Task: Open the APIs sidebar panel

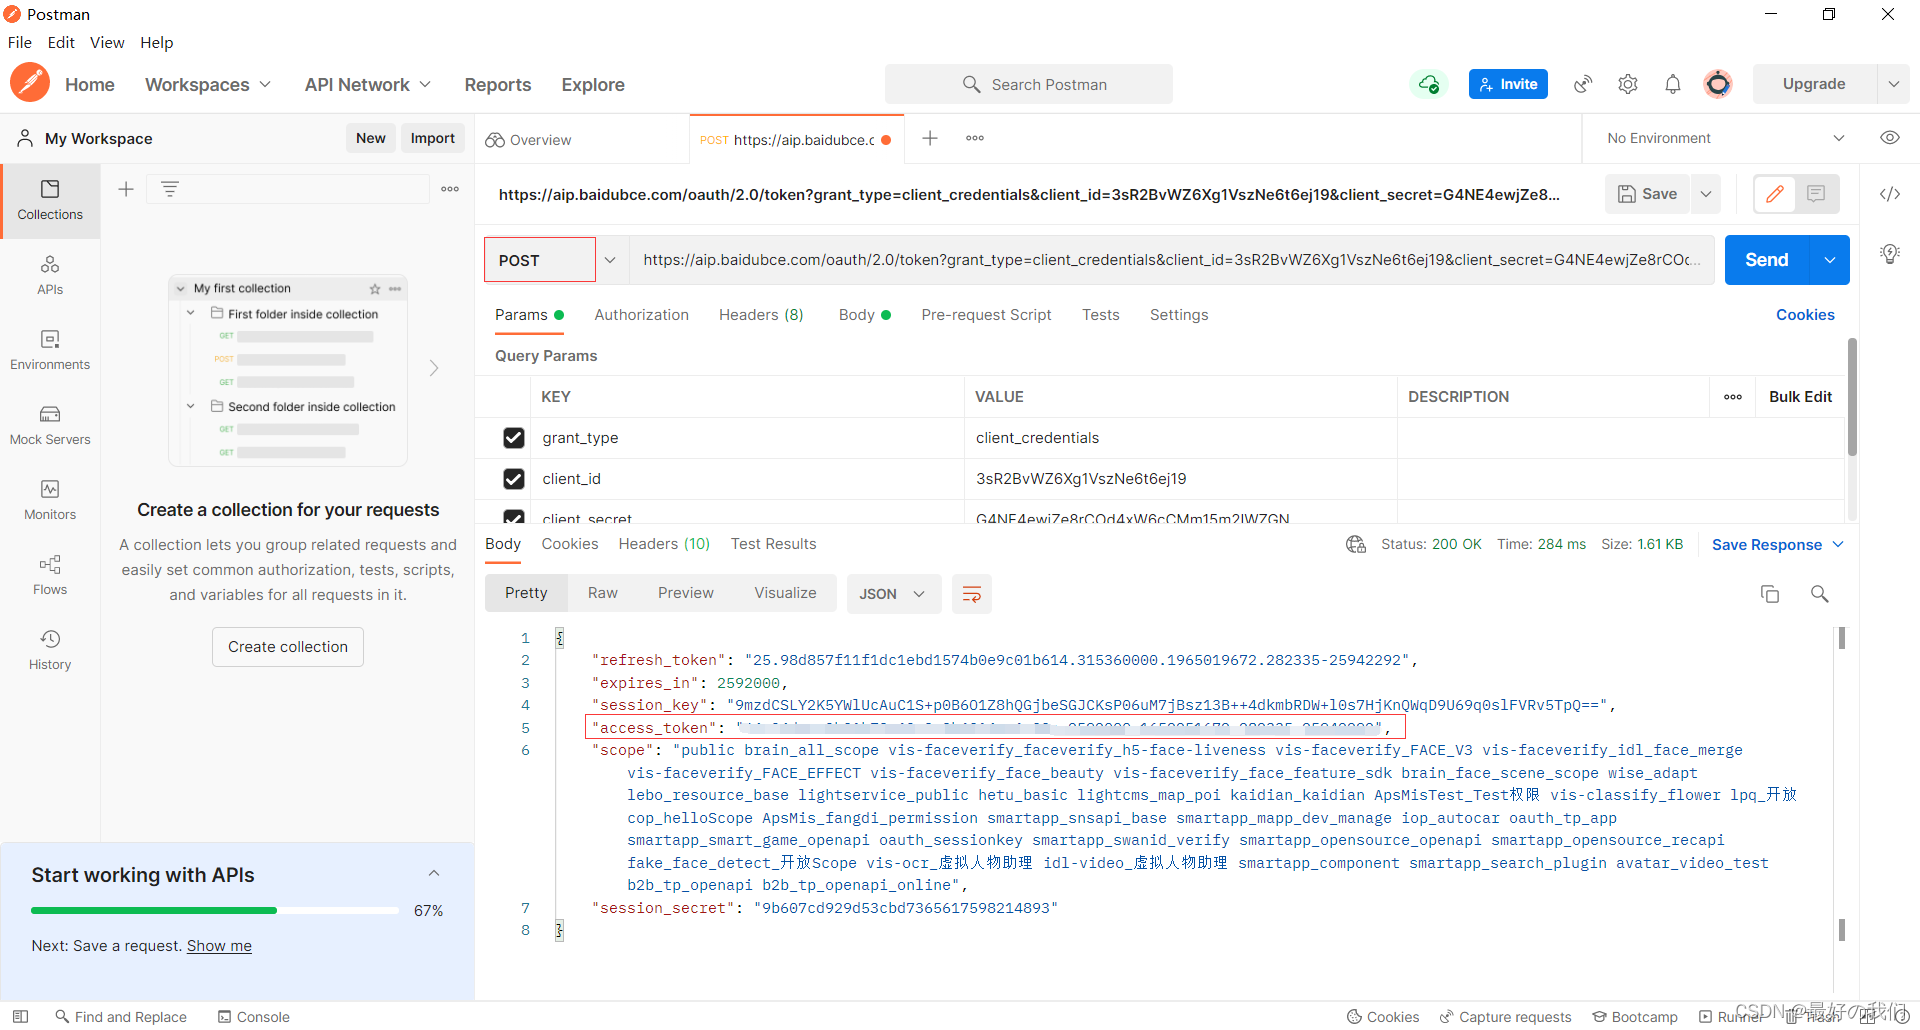Action: click(50, 276)
